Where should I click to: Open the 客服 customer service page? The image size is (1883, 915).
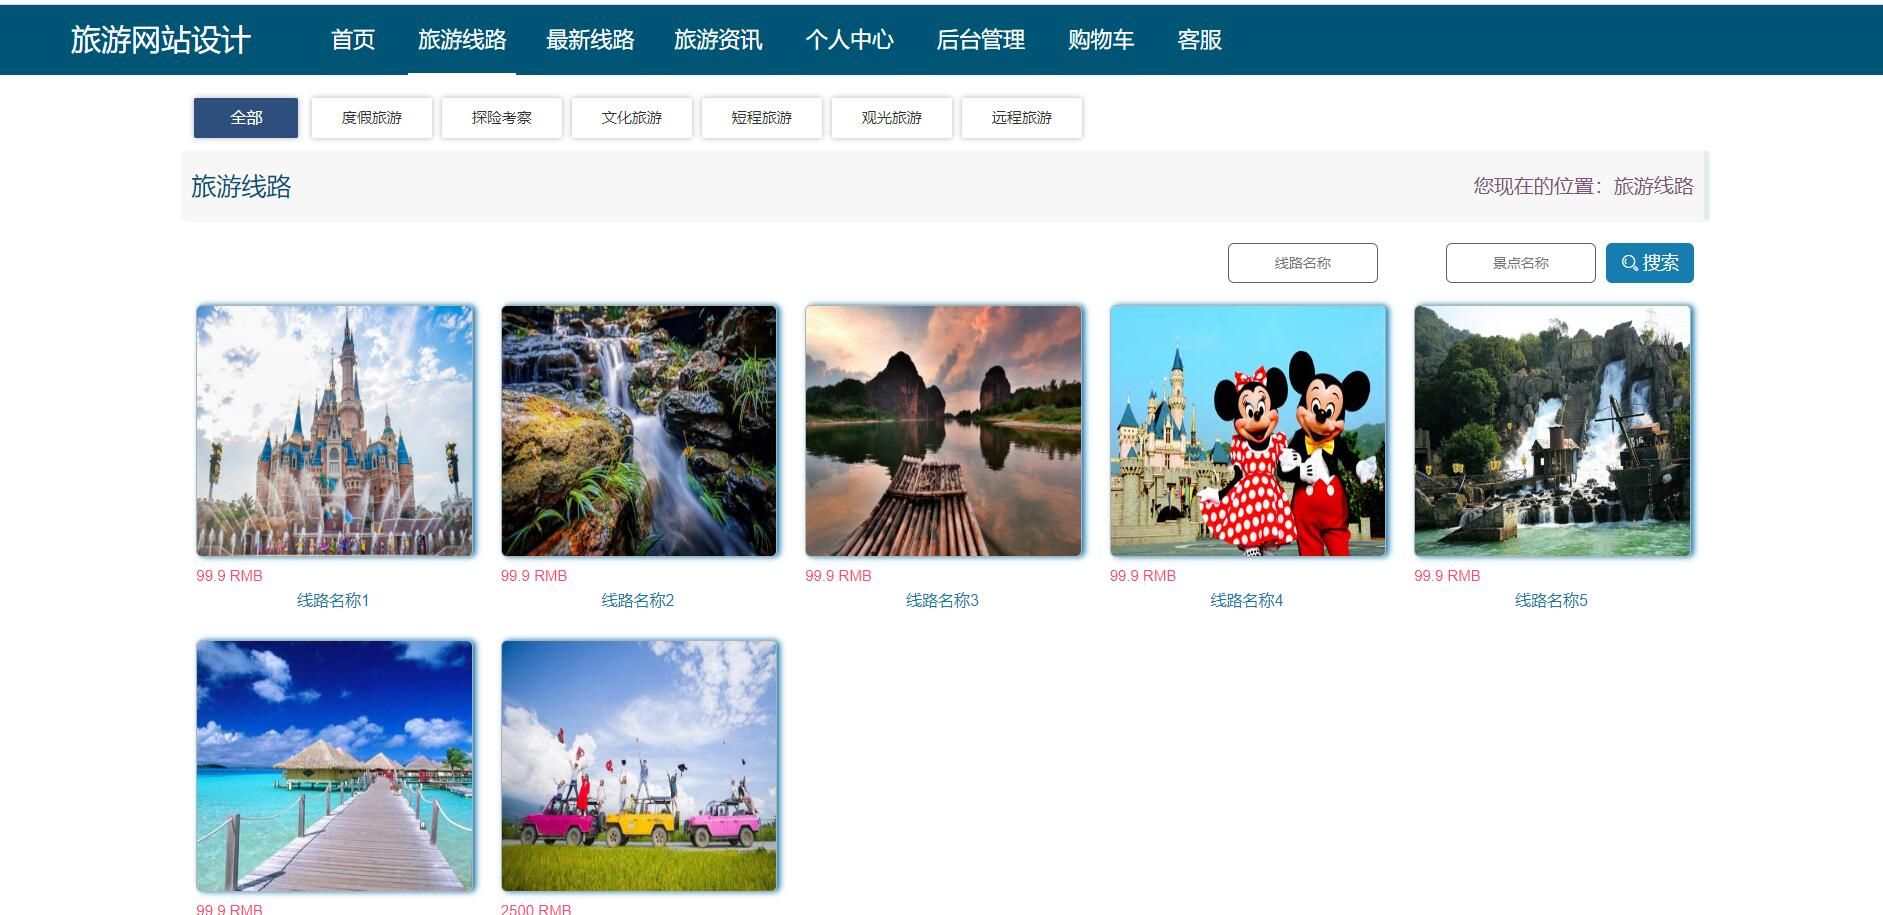[1197, 41]
